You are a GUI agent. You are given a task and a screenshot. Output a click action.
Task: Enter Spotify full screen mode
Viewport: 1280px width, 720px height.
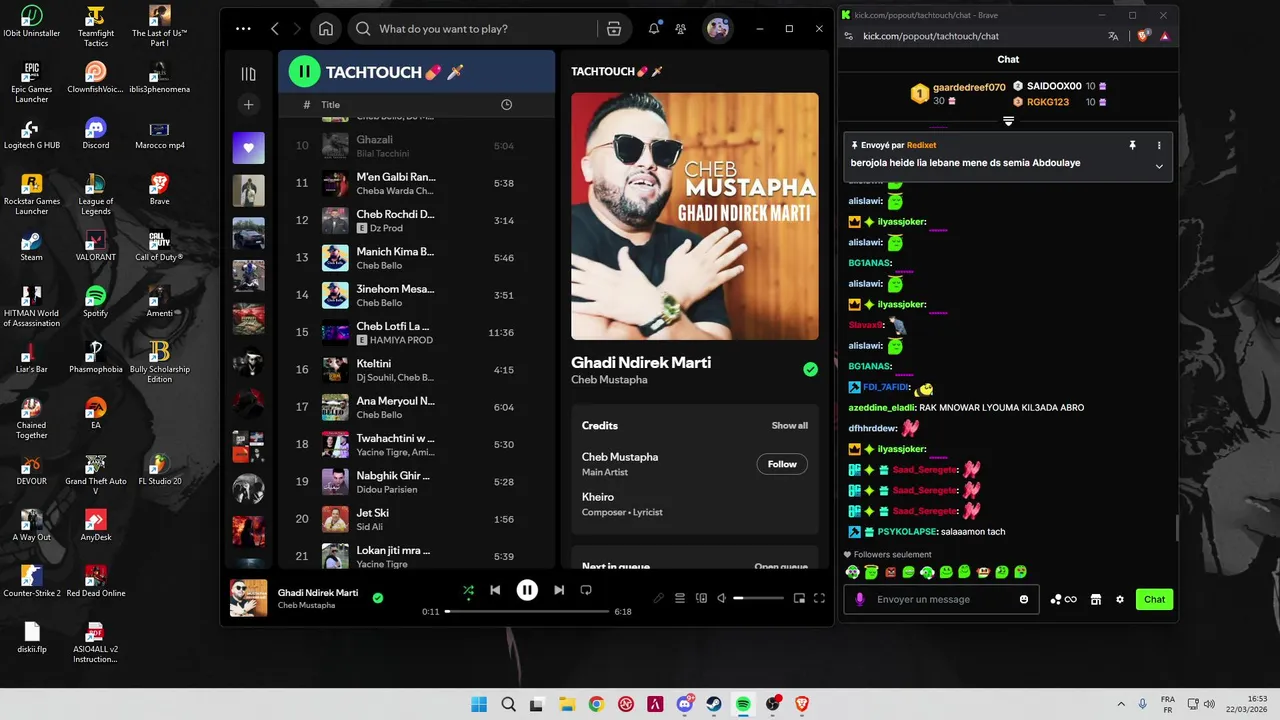(x=819, y=598)
